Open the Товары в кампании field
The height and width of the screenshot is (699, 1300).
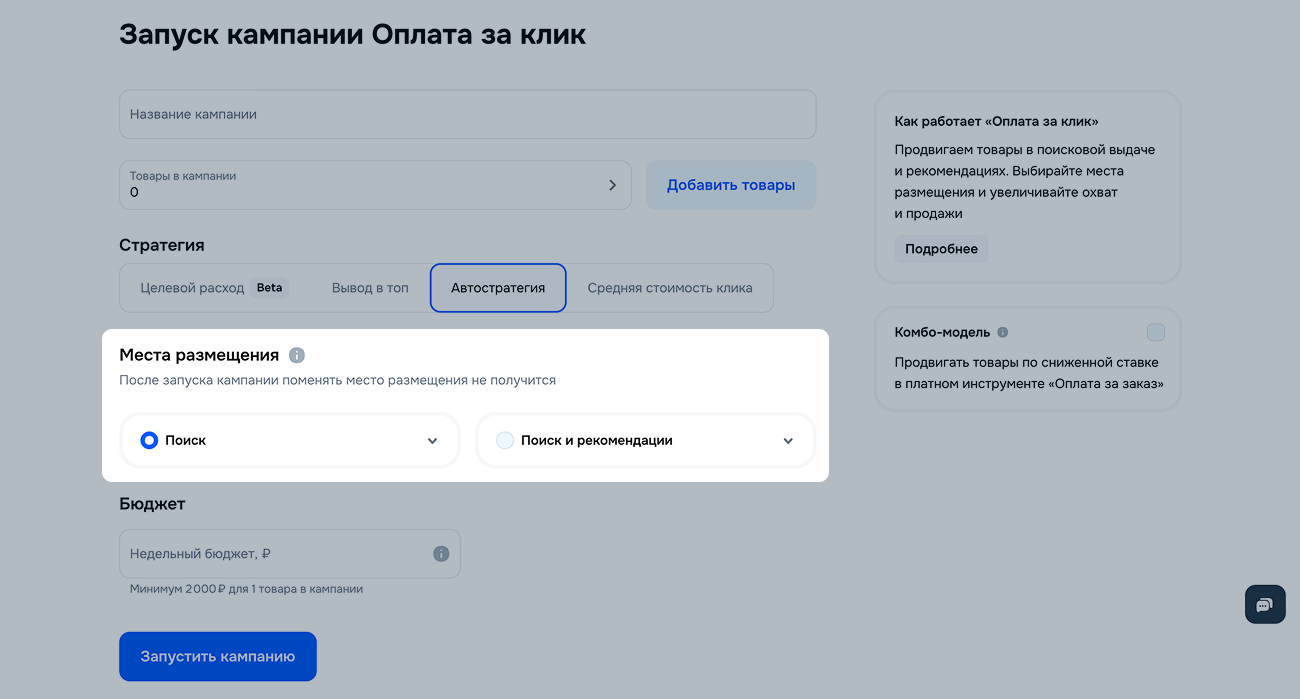pyautogui.click(x=360, y=185)
